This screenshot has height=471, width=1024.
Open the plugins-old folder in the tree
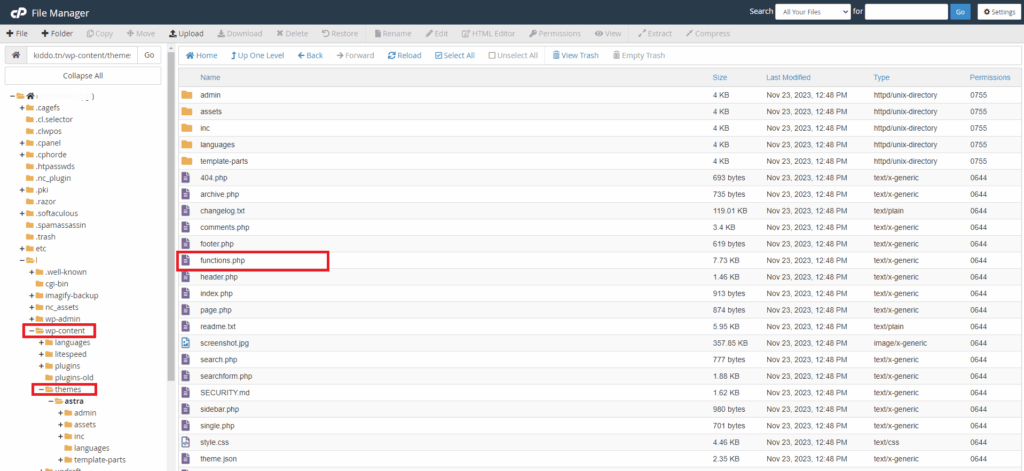coord(70,378)
